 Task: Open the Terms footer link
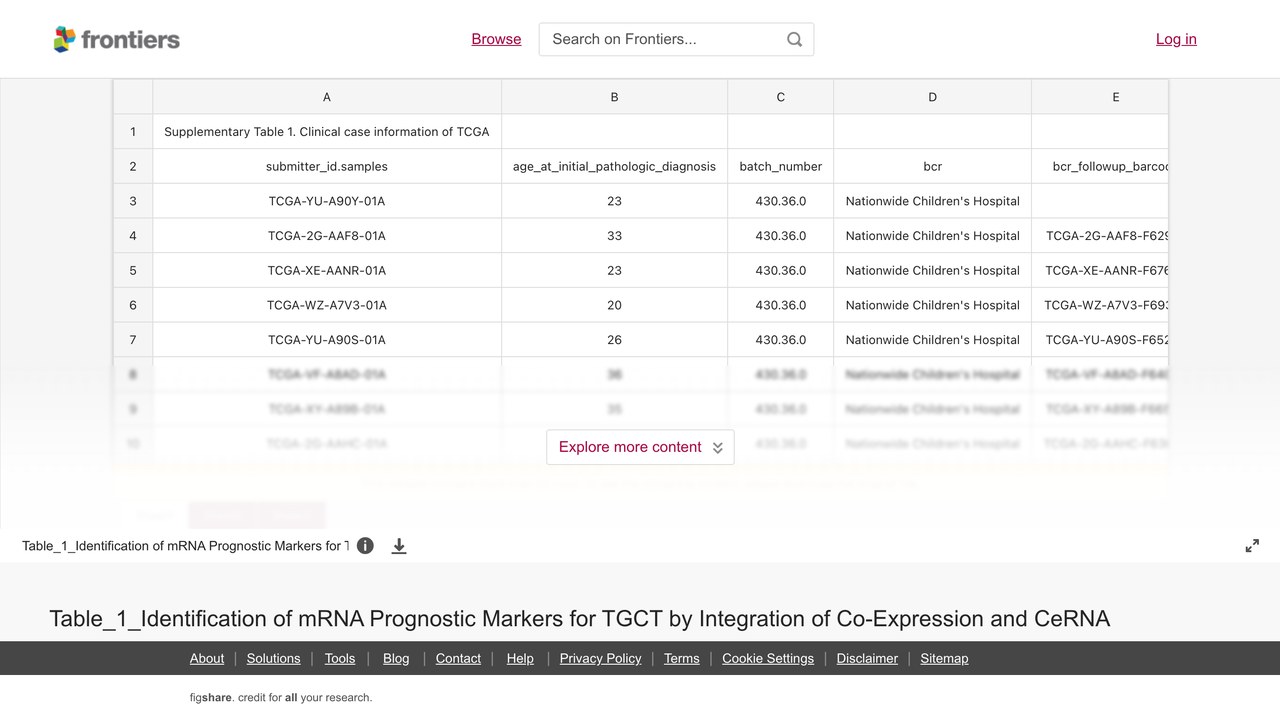click(682, 658)
